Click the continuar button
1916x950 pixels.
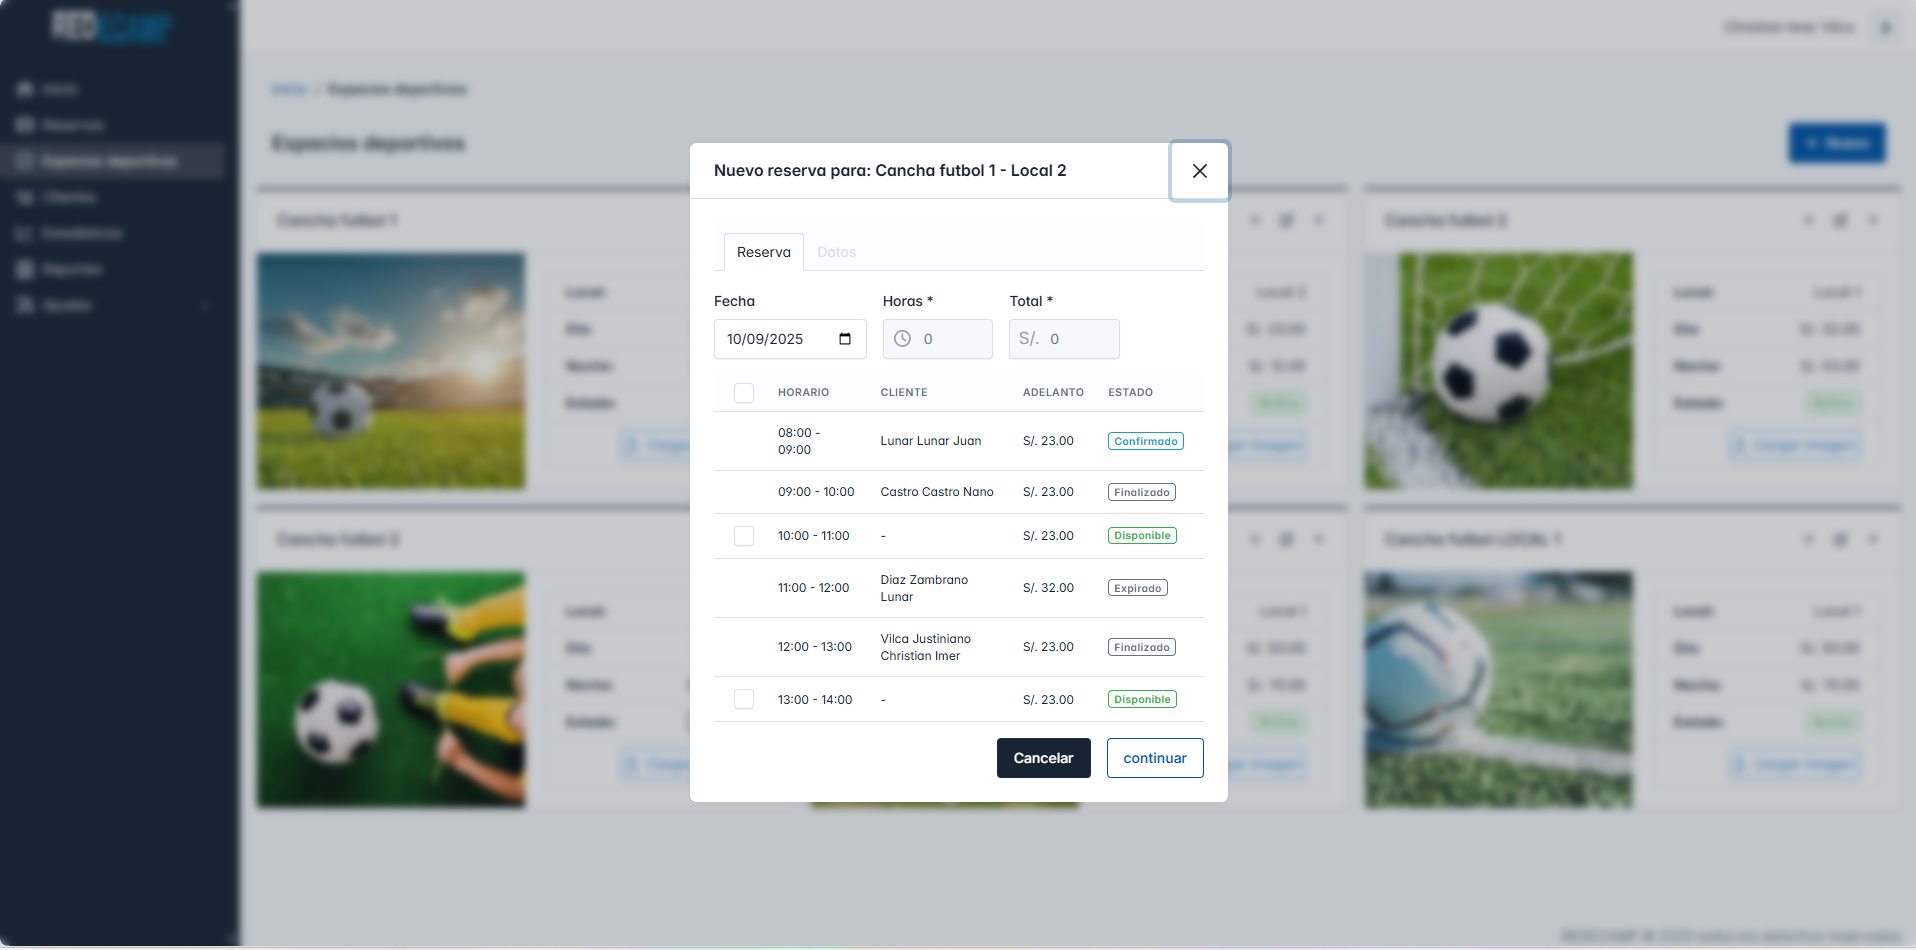(x=1154, y=758)
